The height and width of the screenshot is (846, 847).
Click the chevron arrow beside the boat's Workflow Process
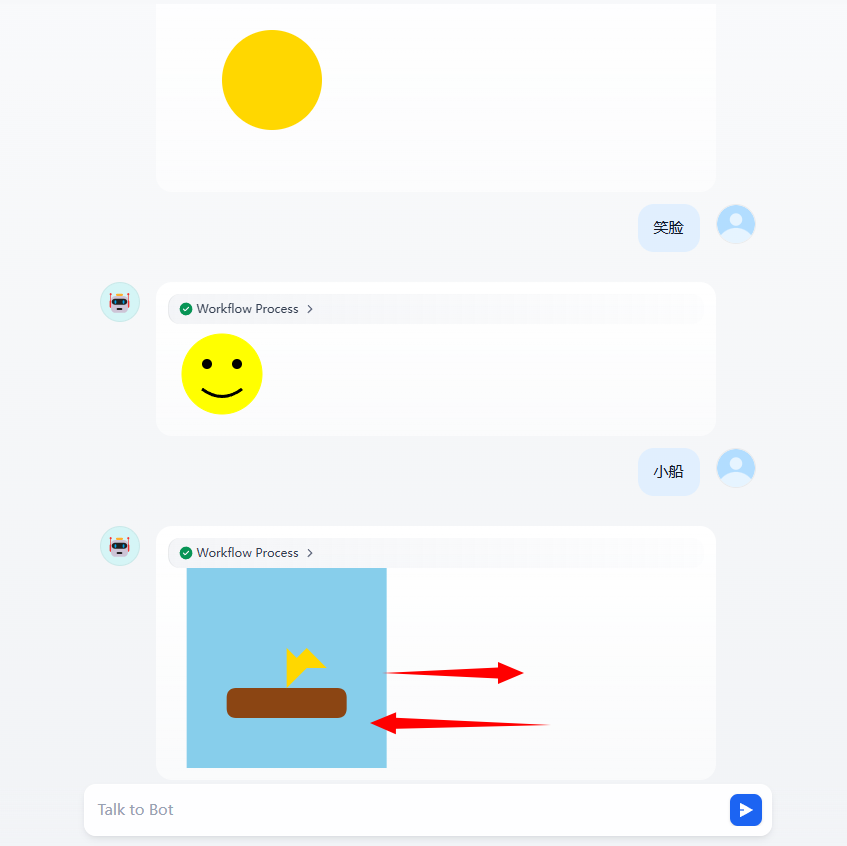point(310,553)
